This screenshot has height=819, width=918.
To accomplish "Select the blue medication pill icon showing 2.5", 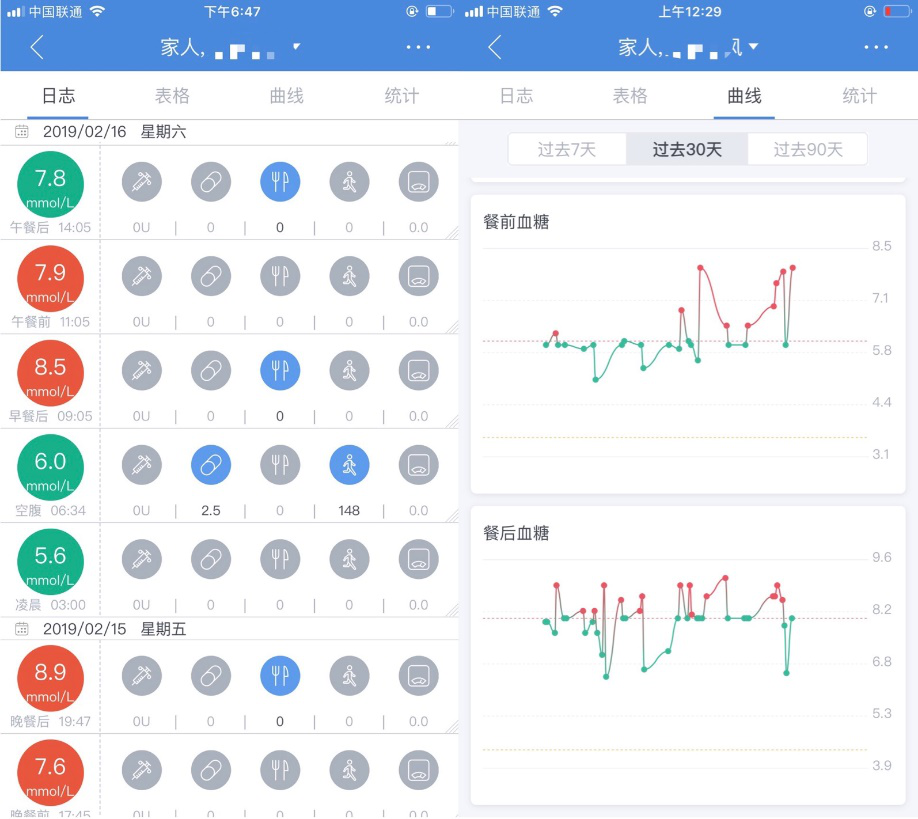I will 210,464.
